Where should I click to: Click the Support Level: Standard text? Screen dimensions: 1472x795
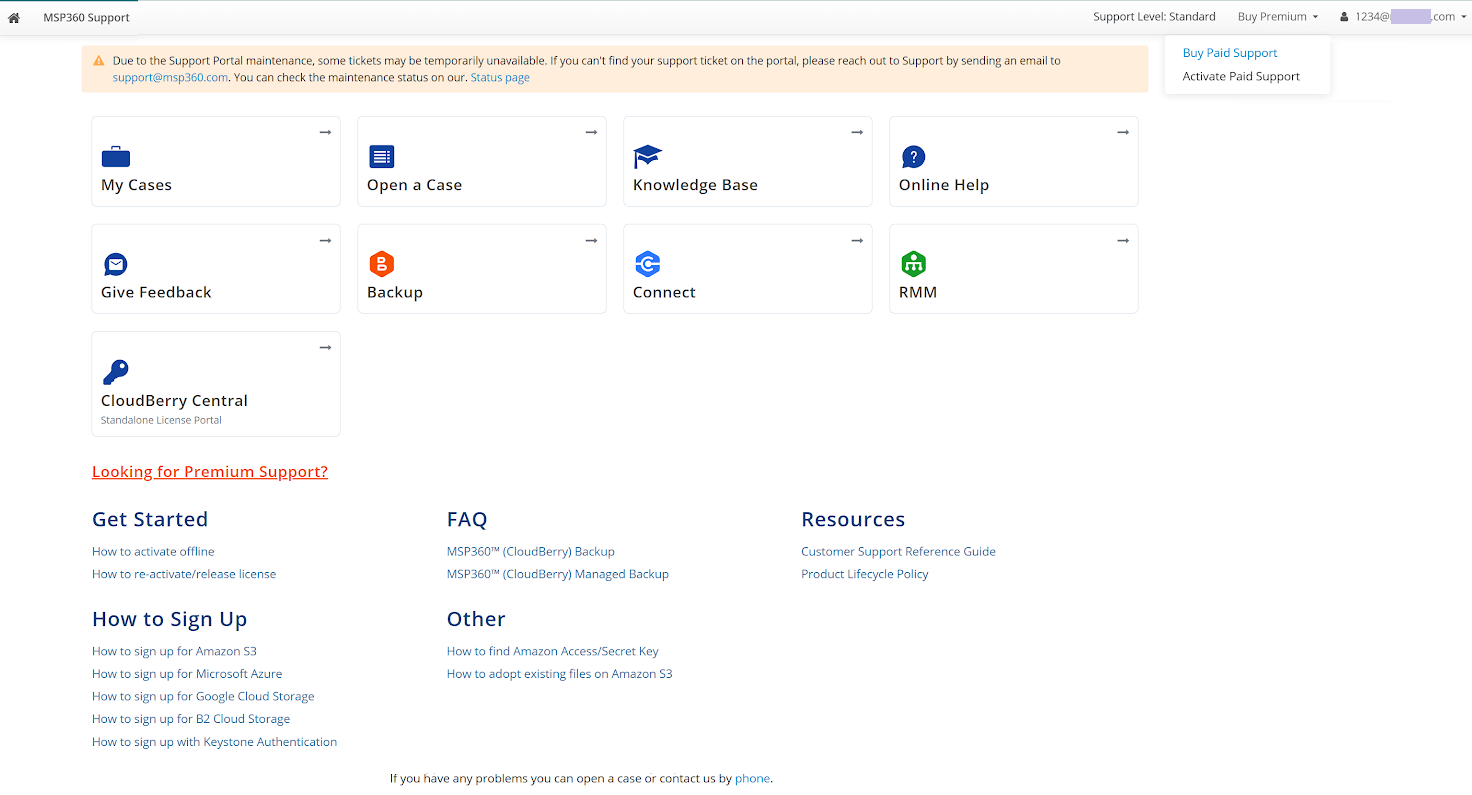[x=1154, y=17]
